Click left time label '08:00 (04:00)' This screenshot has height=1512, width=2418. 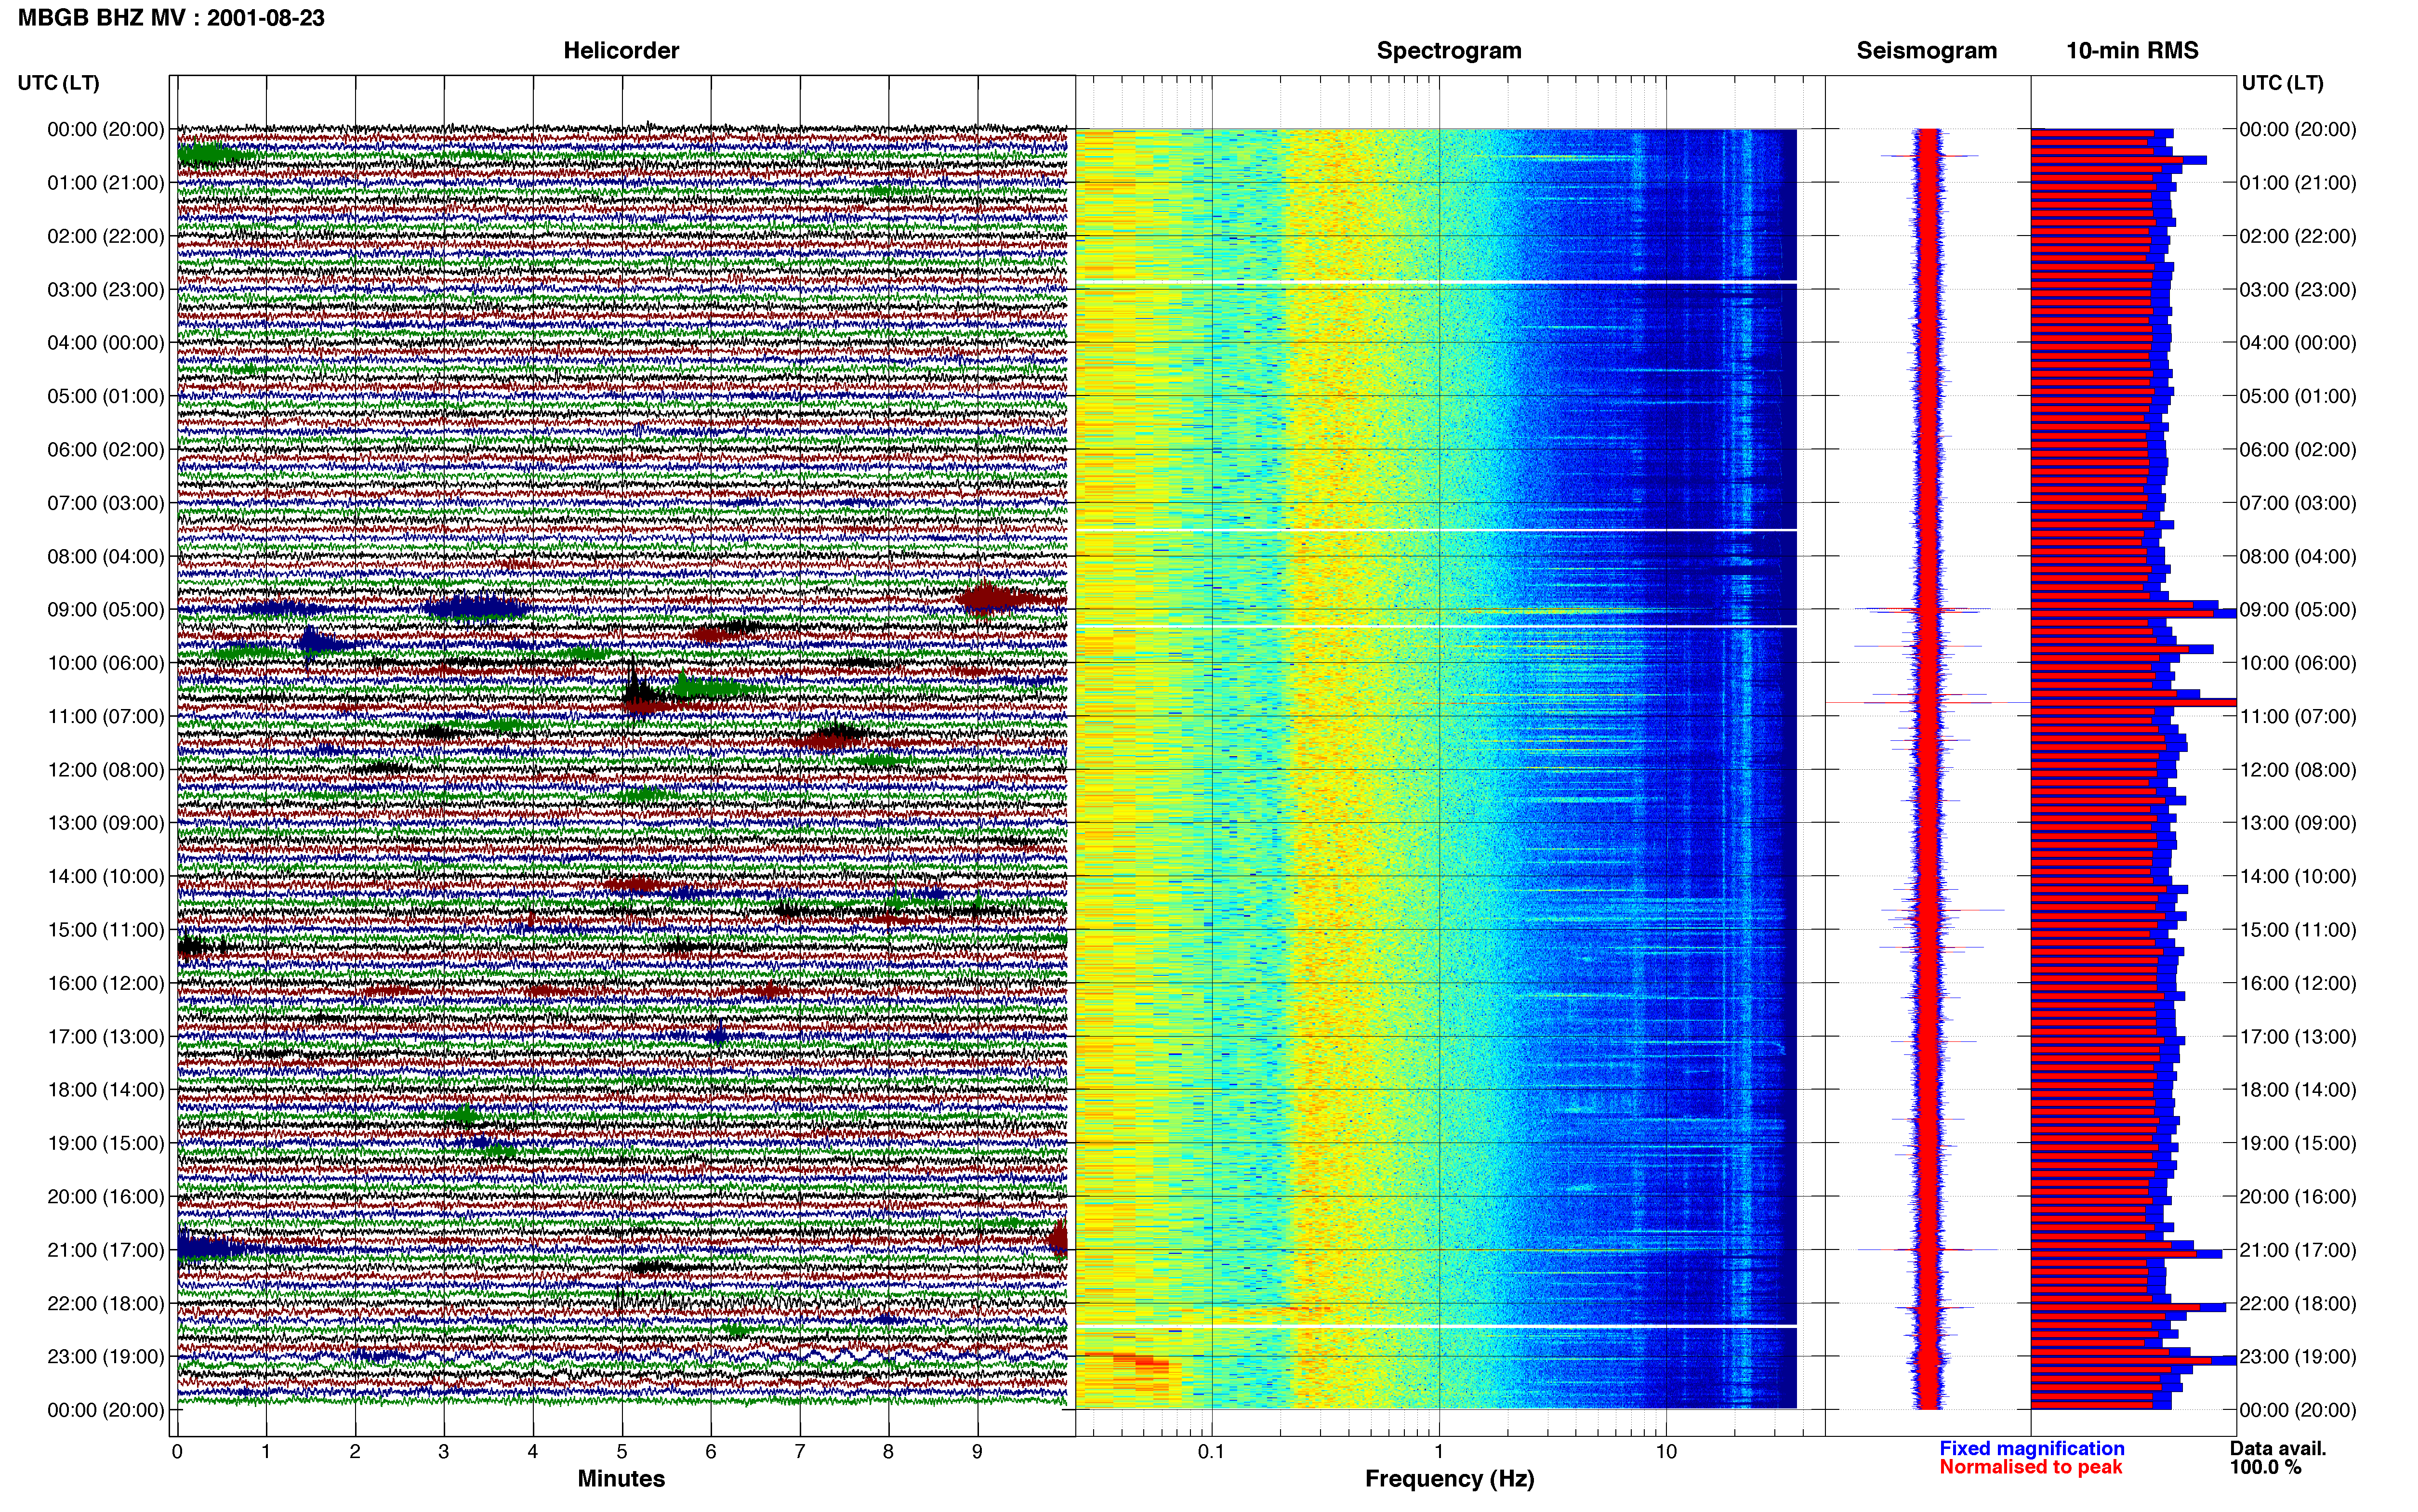point(106,556)
